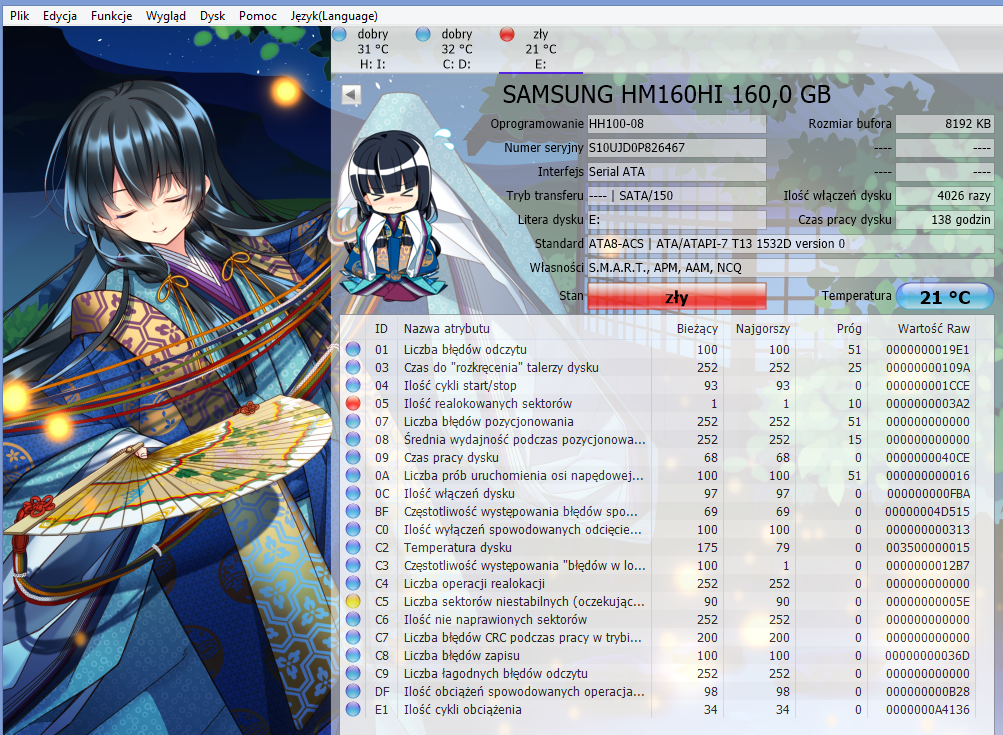Open the Pomoc menu
1003x735 pixels.
coord(258,16)
